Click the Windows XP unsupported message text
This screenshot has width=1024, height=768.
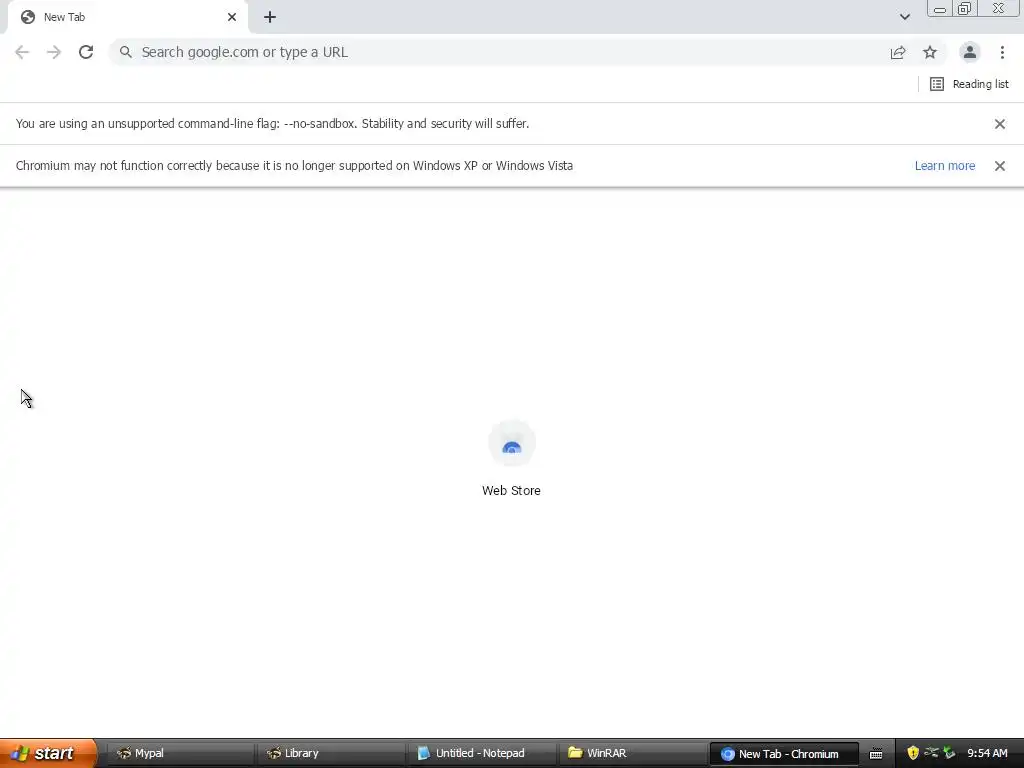(x=294, y=165)
